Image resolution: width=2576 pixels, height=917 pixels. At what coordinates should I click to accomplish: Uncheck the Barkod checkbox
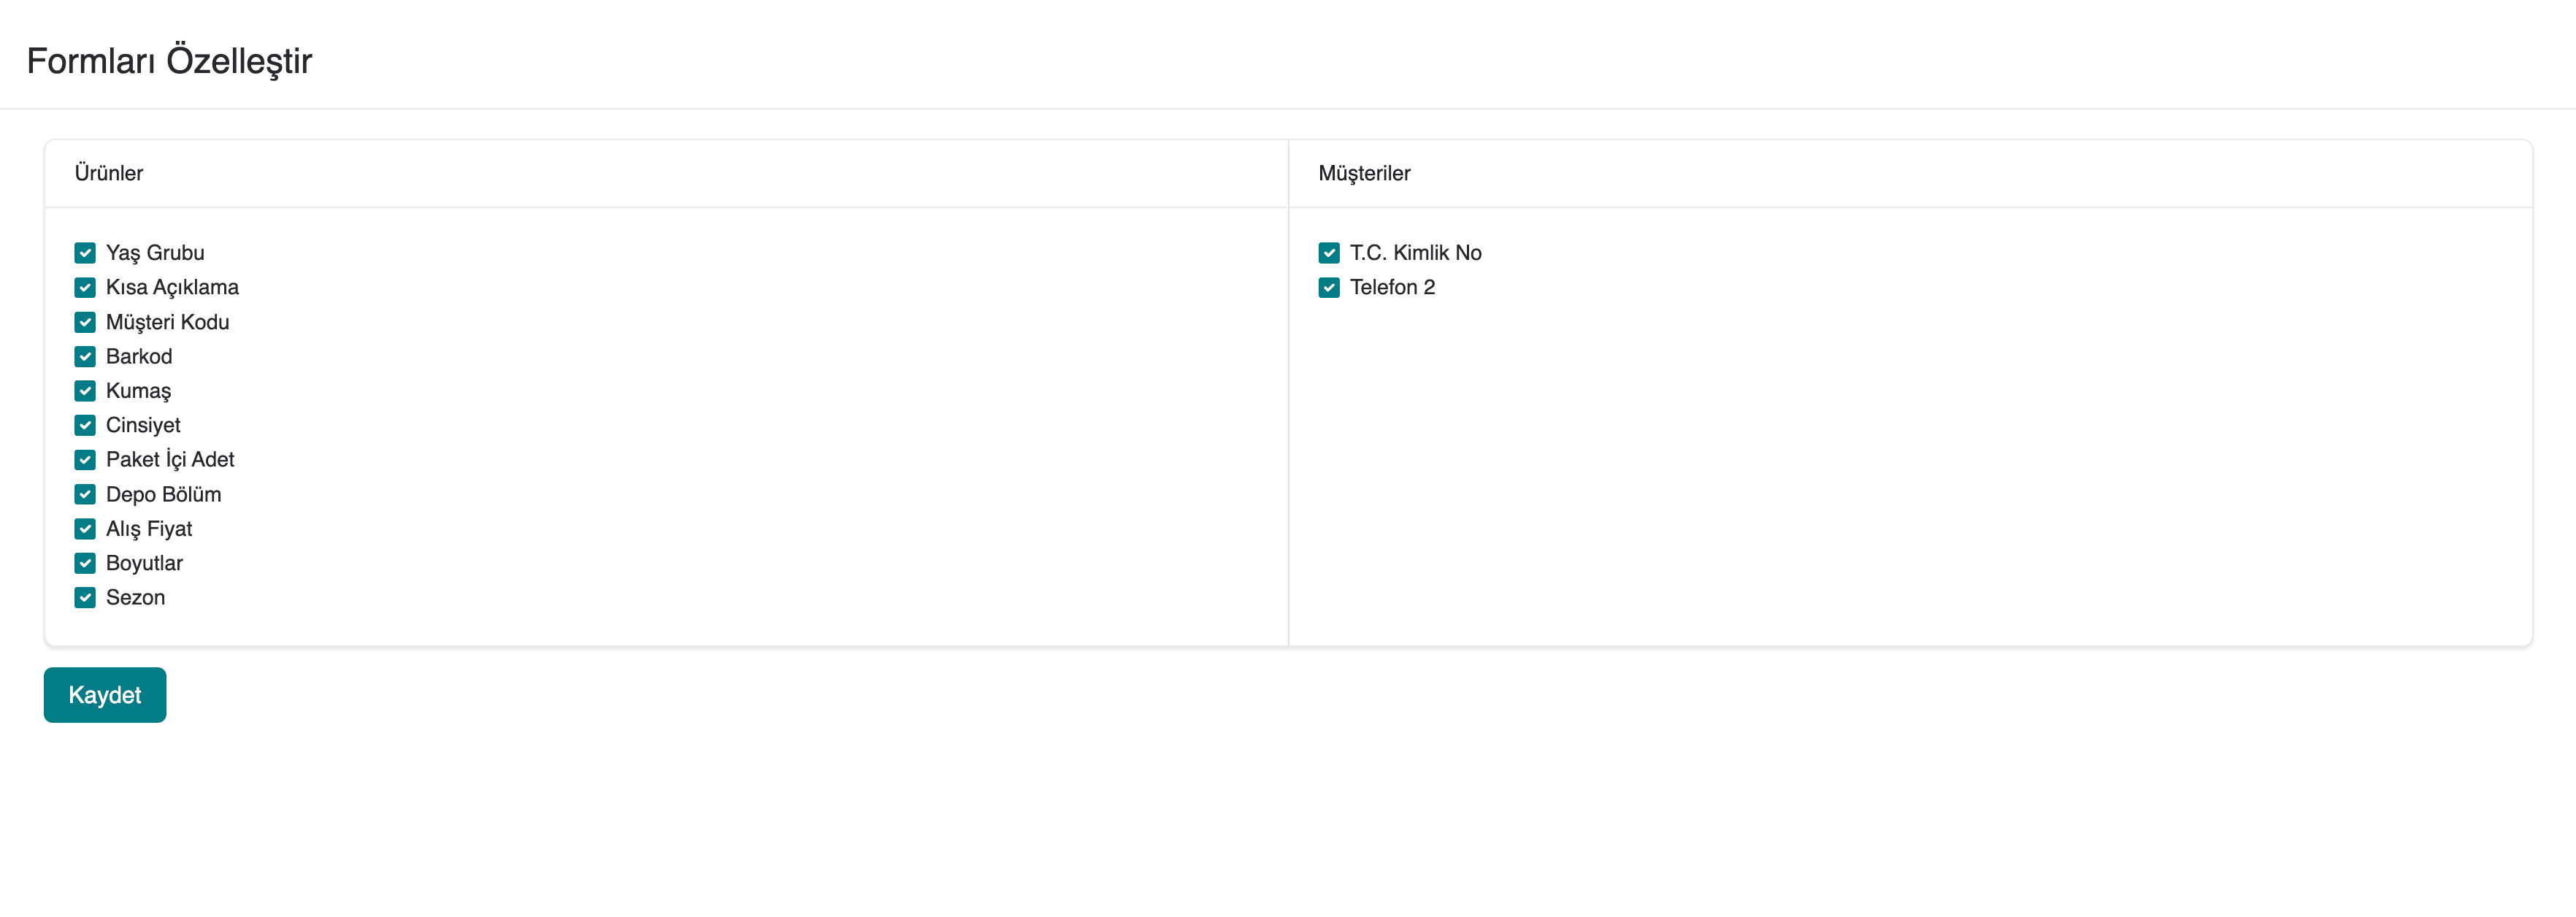pos(85,357)
